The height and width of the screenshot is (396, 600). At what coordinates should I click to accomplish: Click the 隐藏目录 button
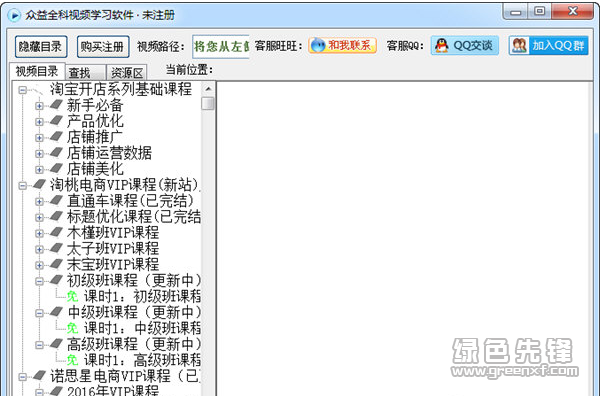41,47
